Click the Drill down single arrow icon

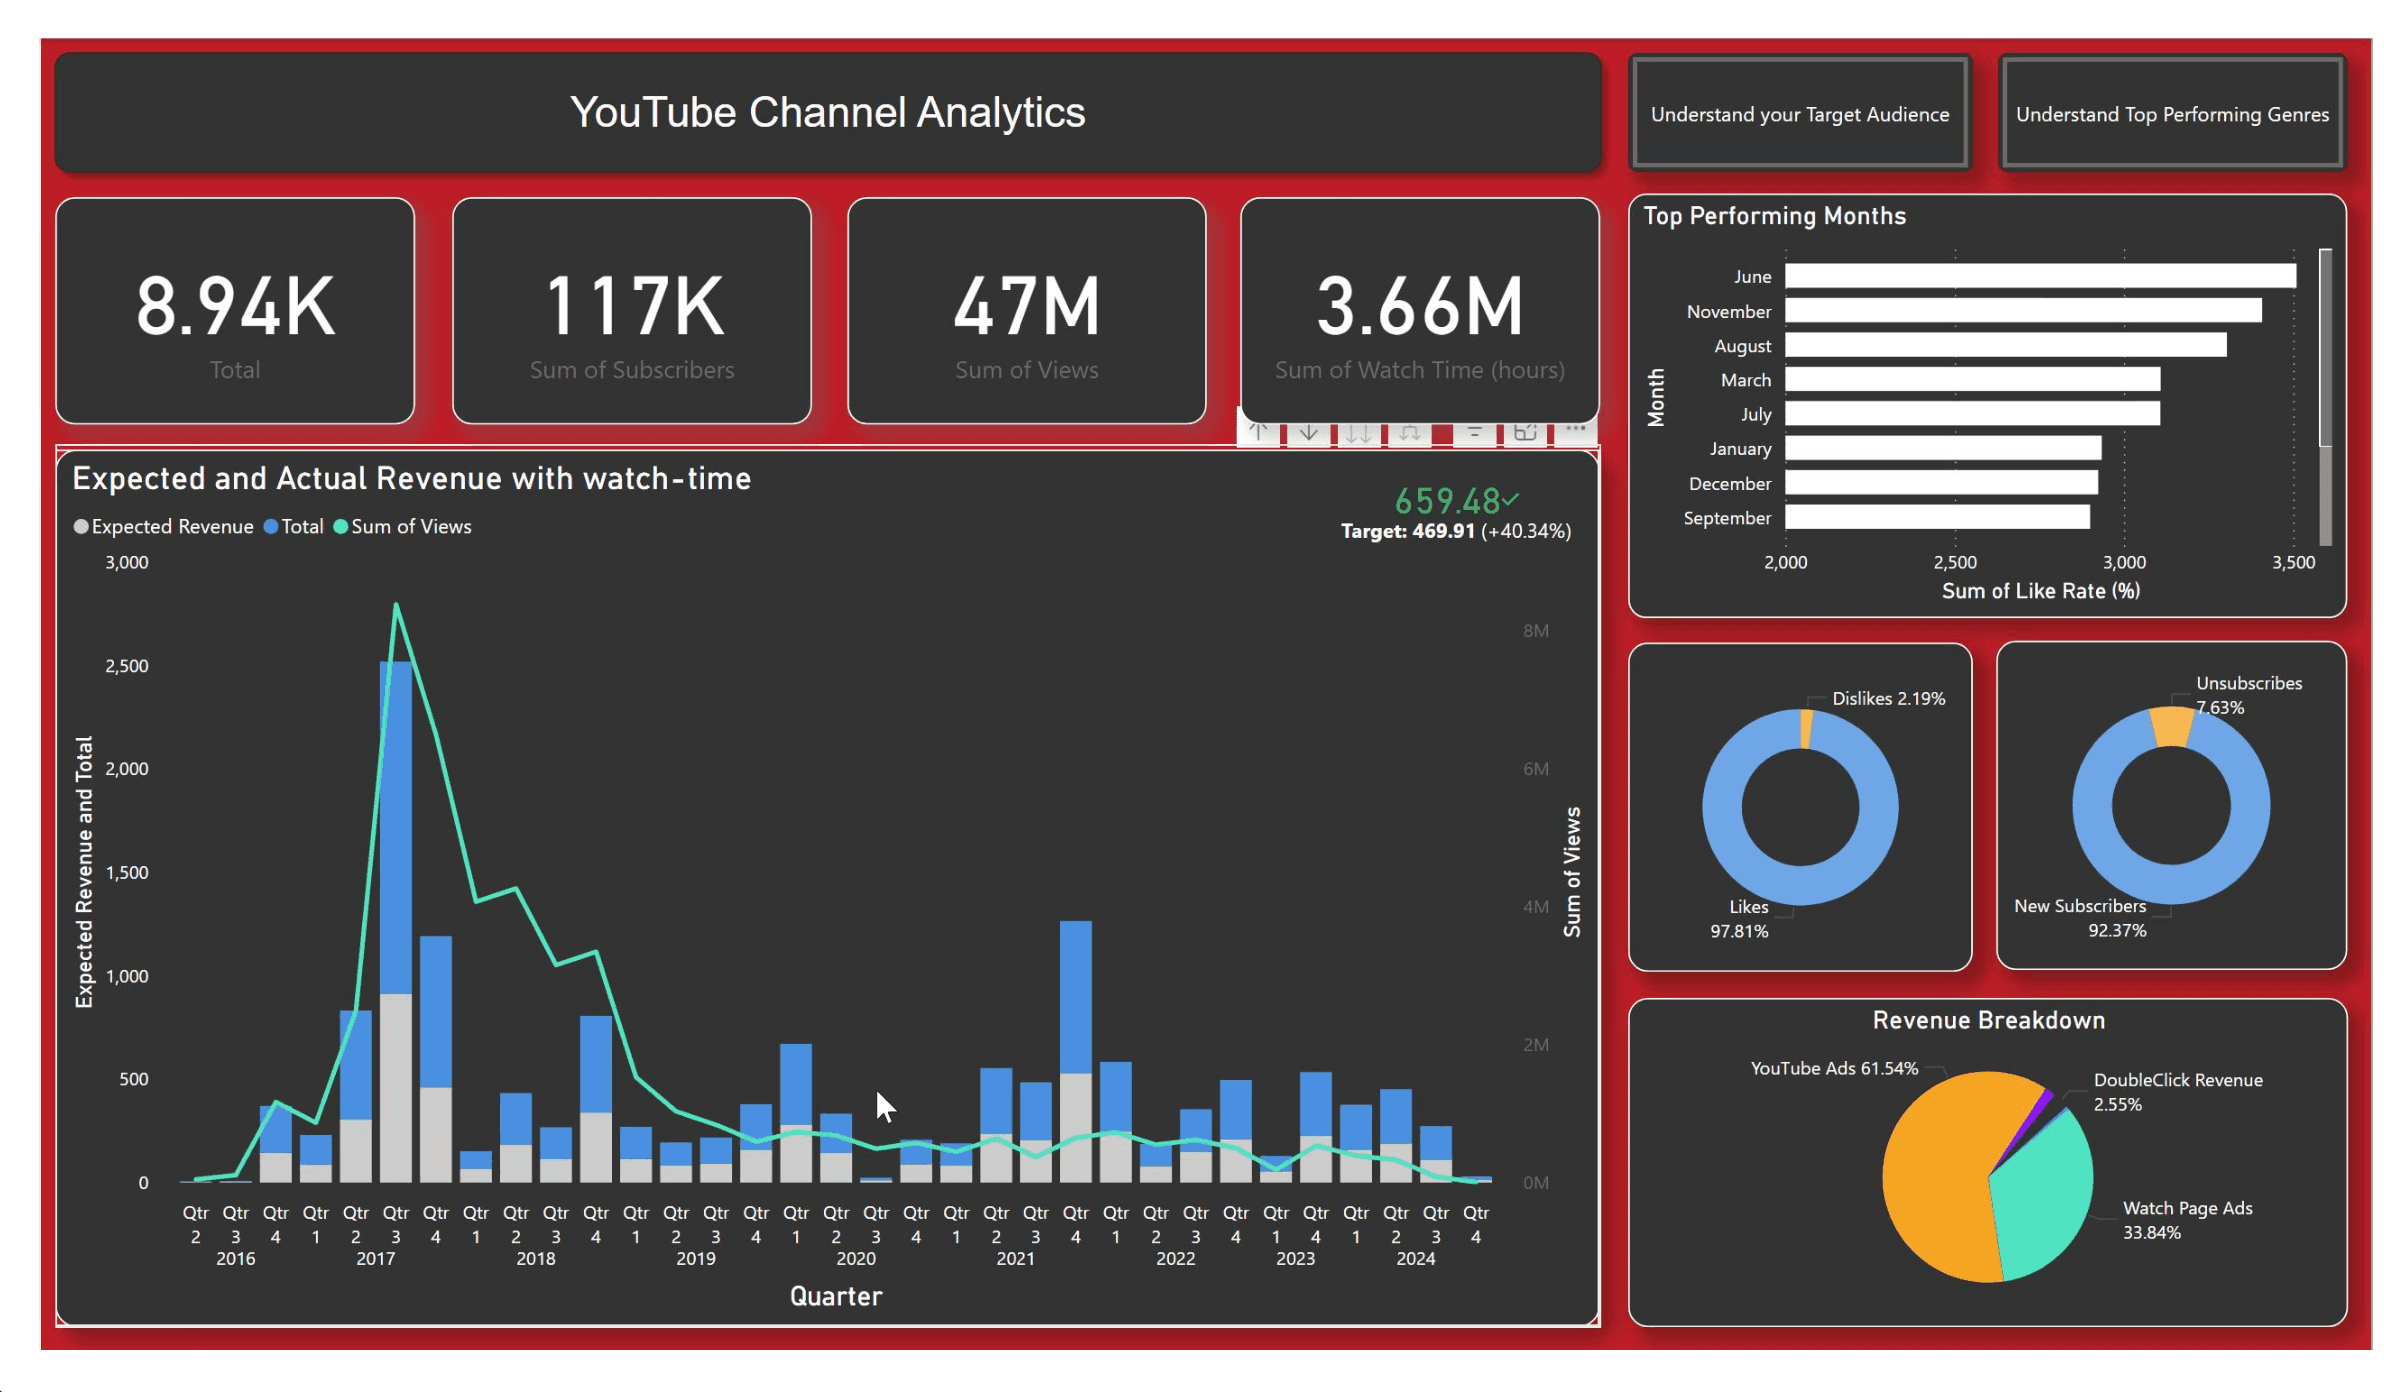[x=1308, y=433]
